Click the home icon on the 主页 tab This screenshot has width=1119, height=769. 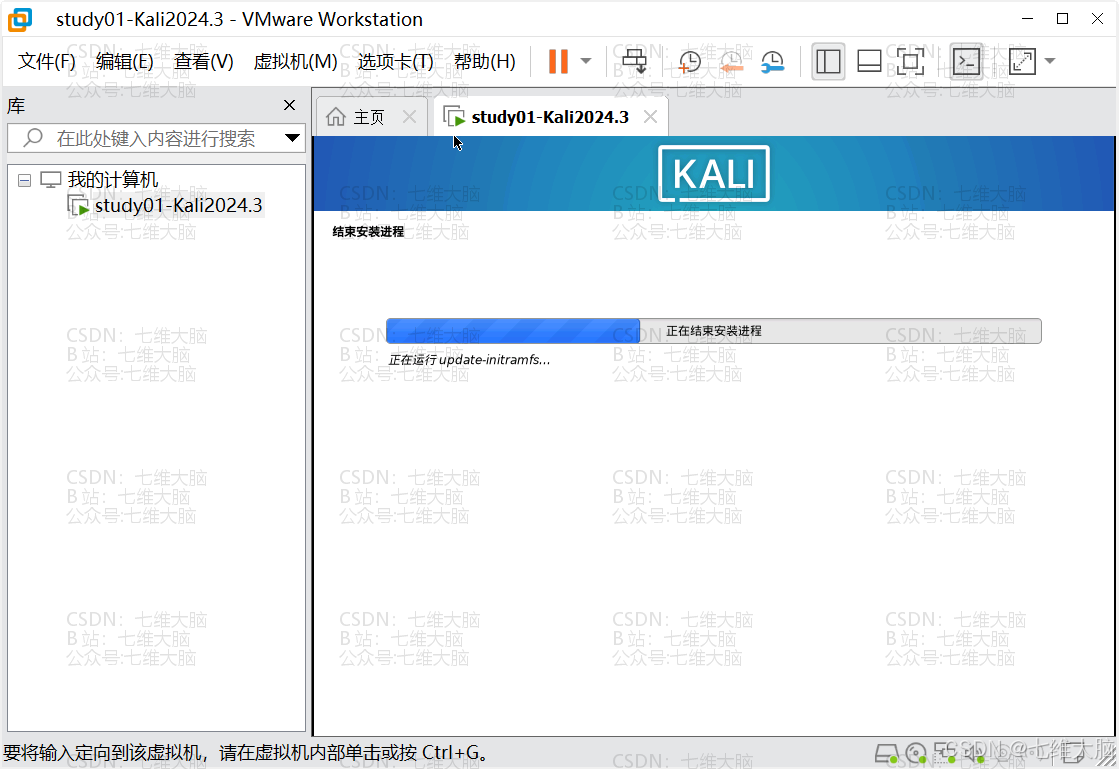point(336,117)
